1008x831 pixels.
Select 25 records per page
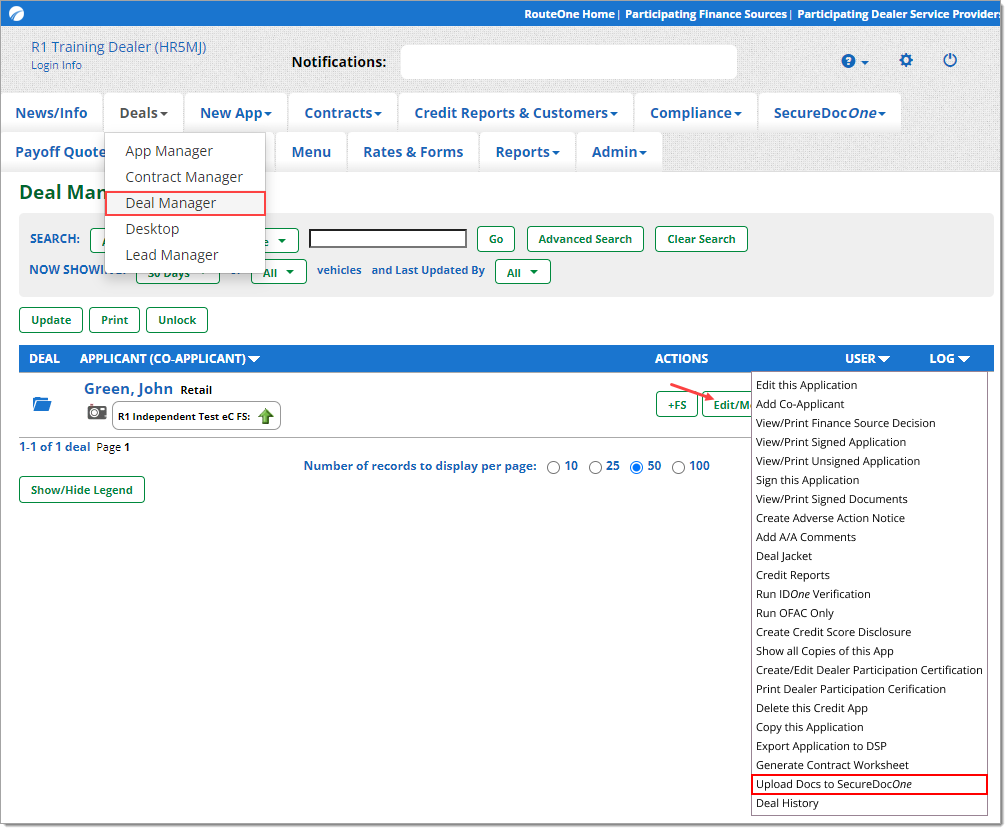(596, 469)
